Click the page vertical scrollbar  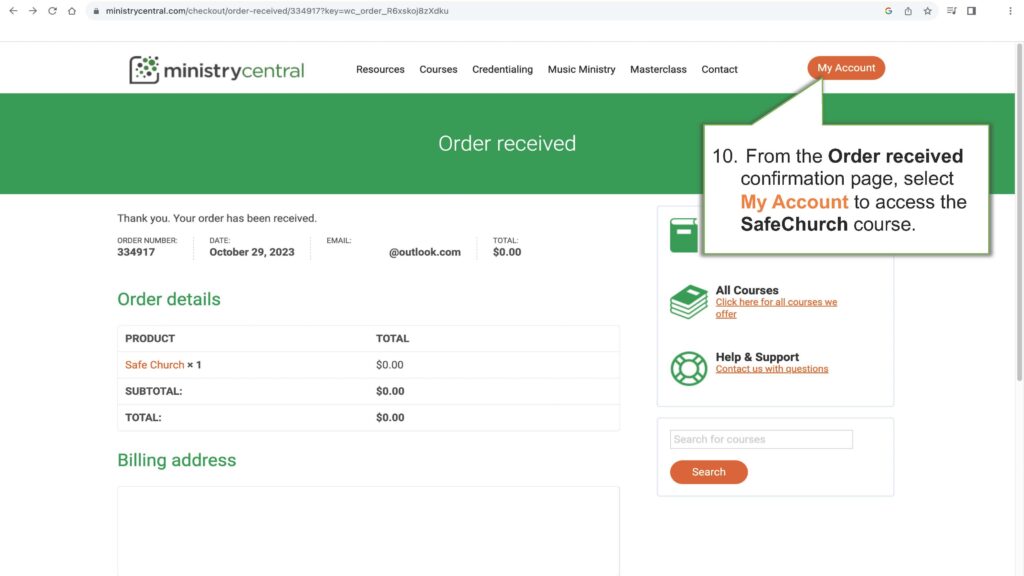point(1019,212)
